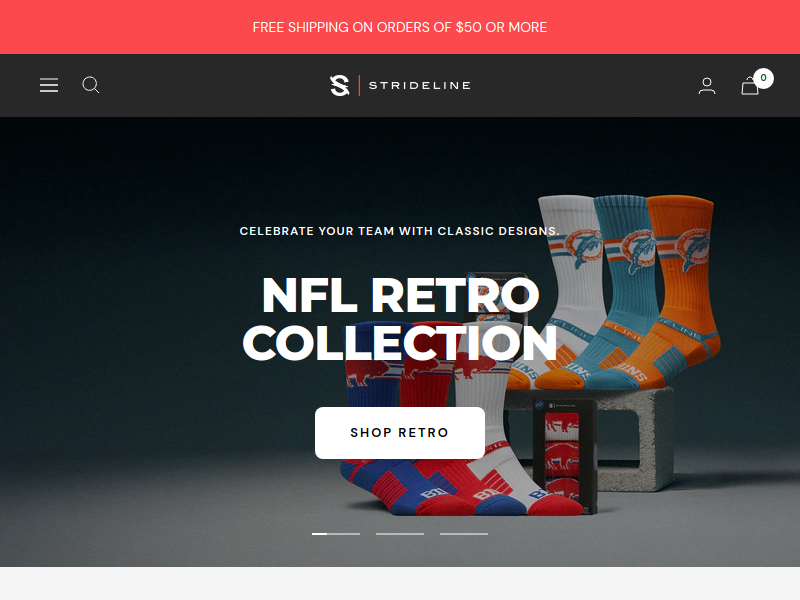Click the boxed Bills sock package

pyautogui.click(x=564, y=454)
